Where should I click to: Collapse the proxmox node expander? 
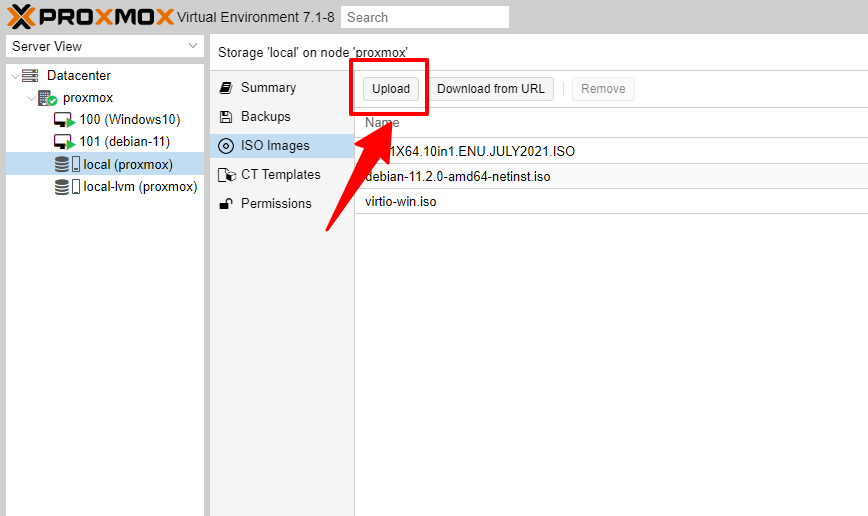tap(31, 98)
